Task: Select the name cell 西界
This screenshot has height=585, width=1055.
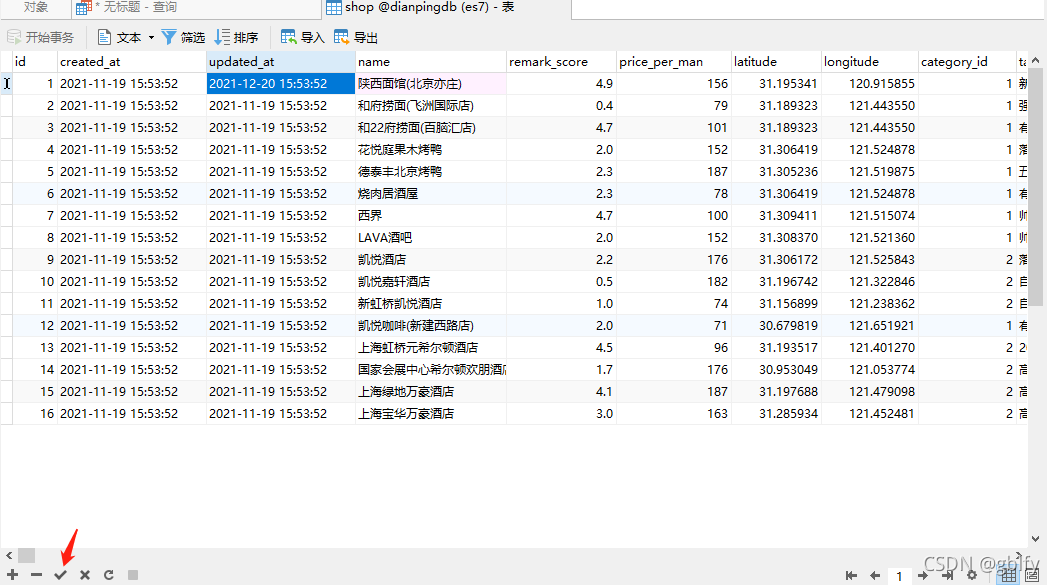Action: [431, 215]
